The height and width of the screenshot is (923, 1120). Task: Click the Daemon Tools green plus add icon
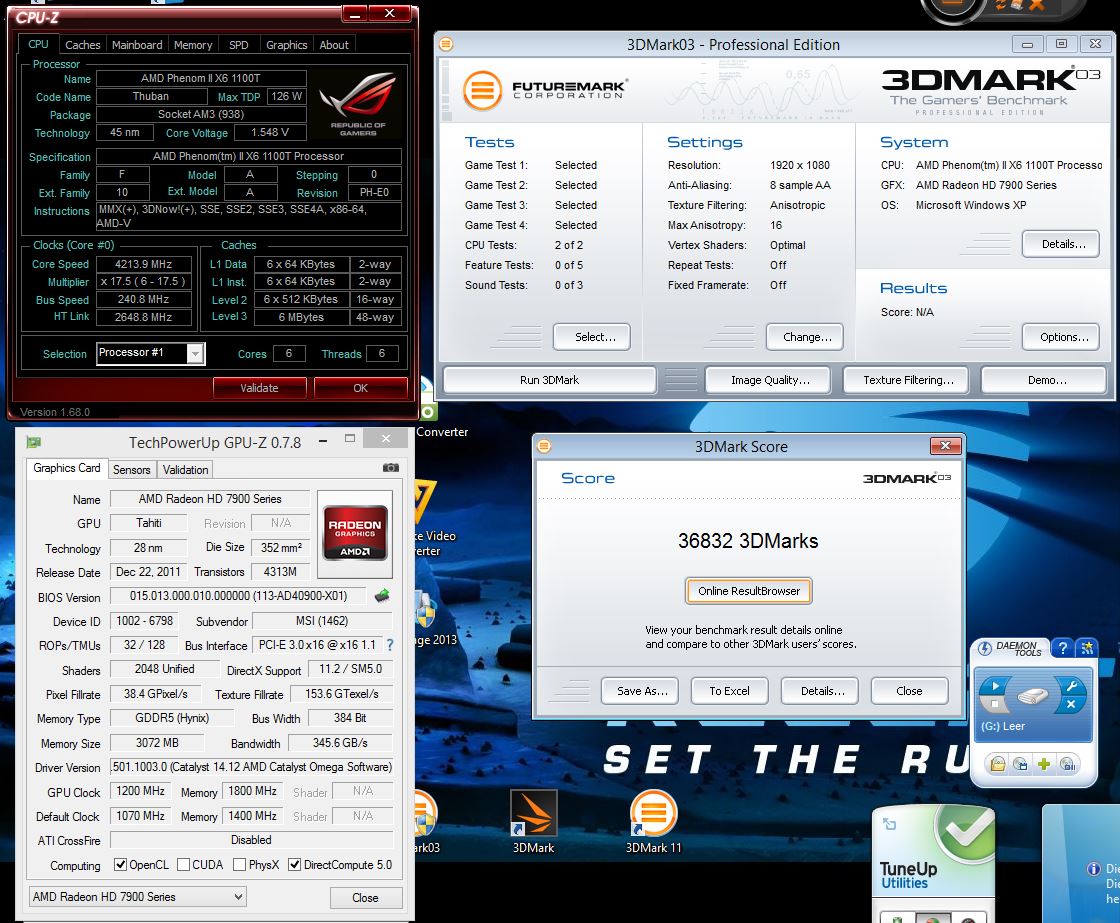coord(1044,764)
